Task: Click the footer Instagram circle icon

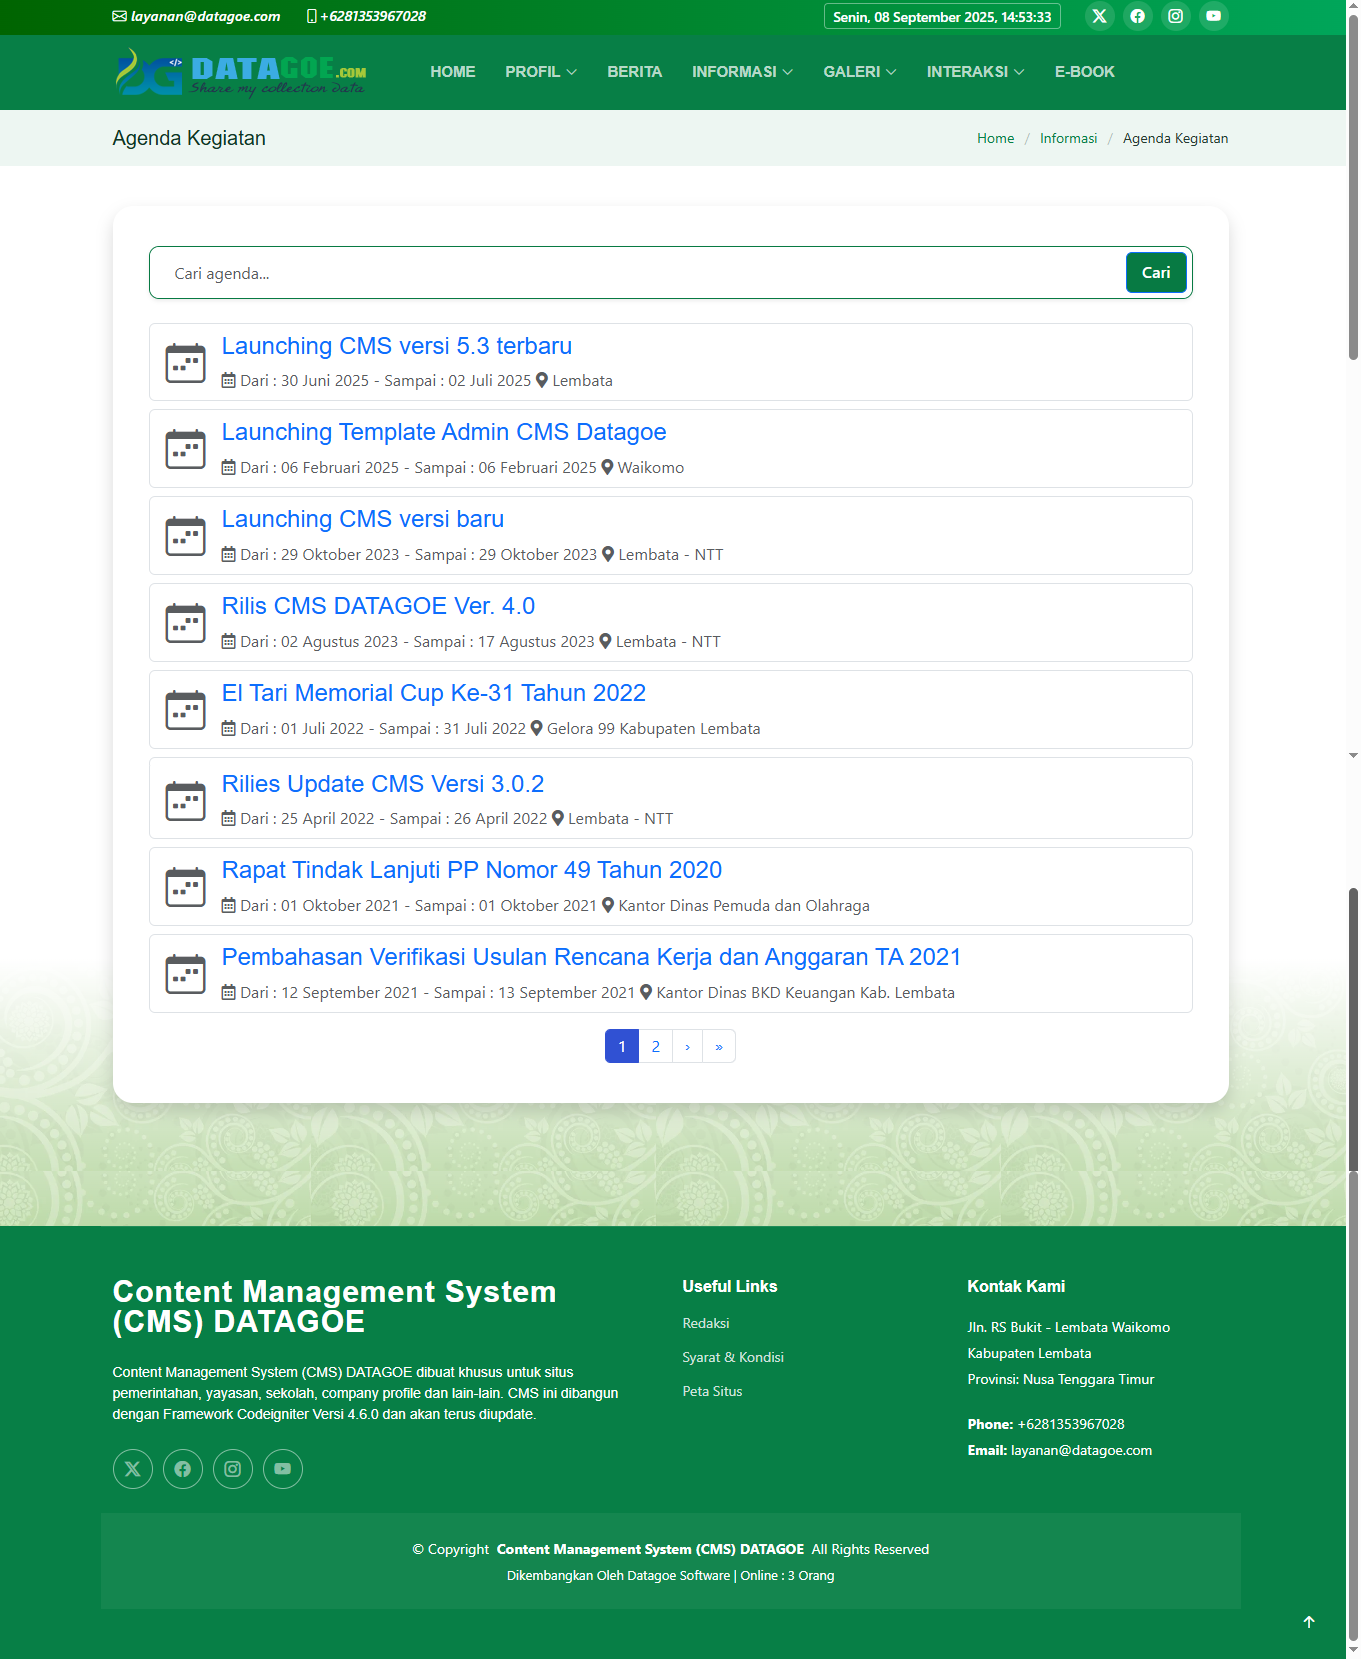Action: [232, 1469]
